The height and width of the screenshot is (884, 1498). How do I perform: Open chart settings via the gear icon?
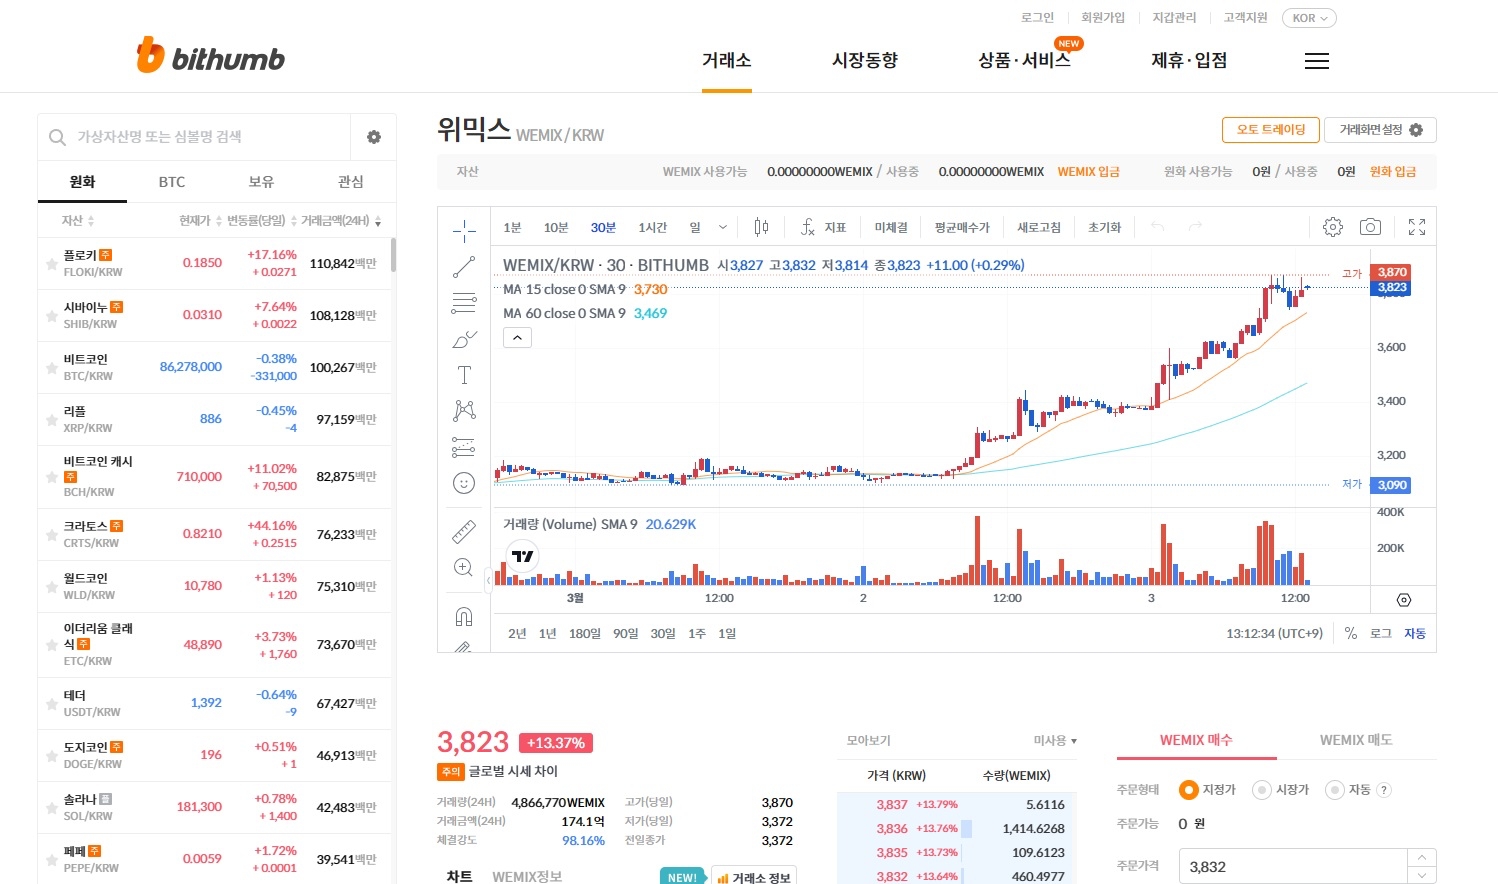[x=1333, y=226]
